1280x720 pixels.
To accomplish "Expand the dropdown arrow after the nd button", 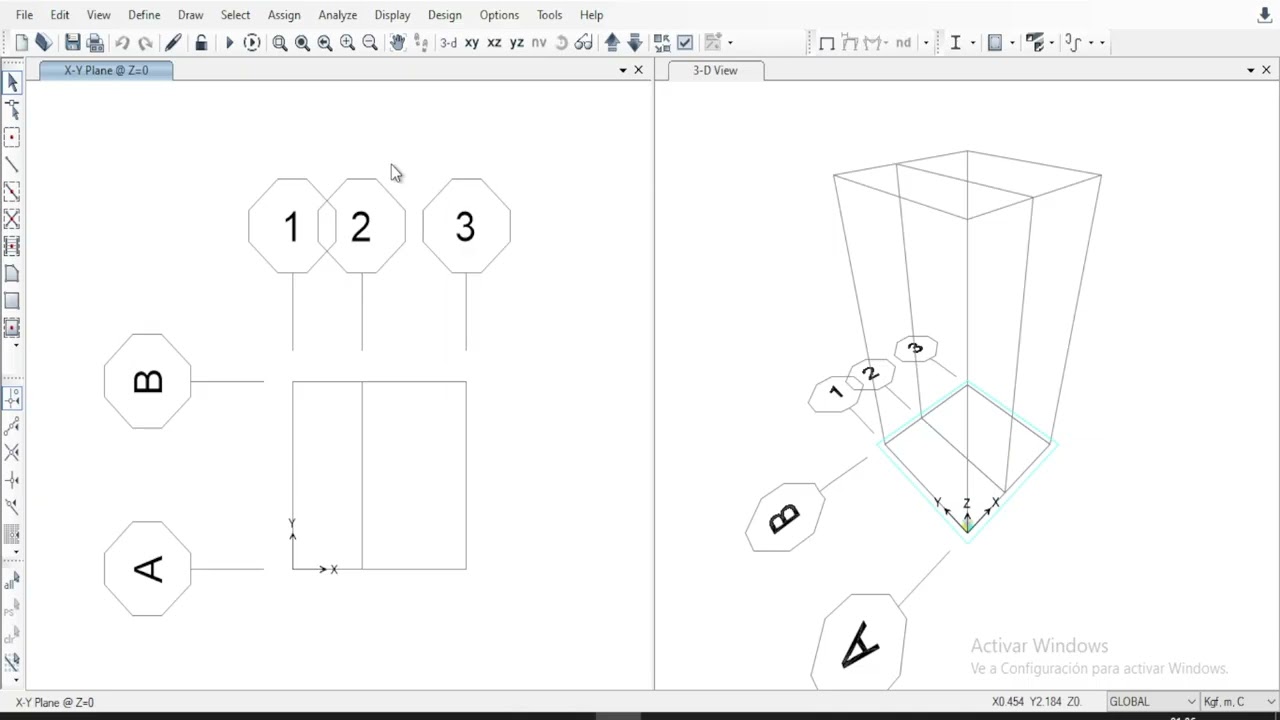I will [x=926, y=42].
